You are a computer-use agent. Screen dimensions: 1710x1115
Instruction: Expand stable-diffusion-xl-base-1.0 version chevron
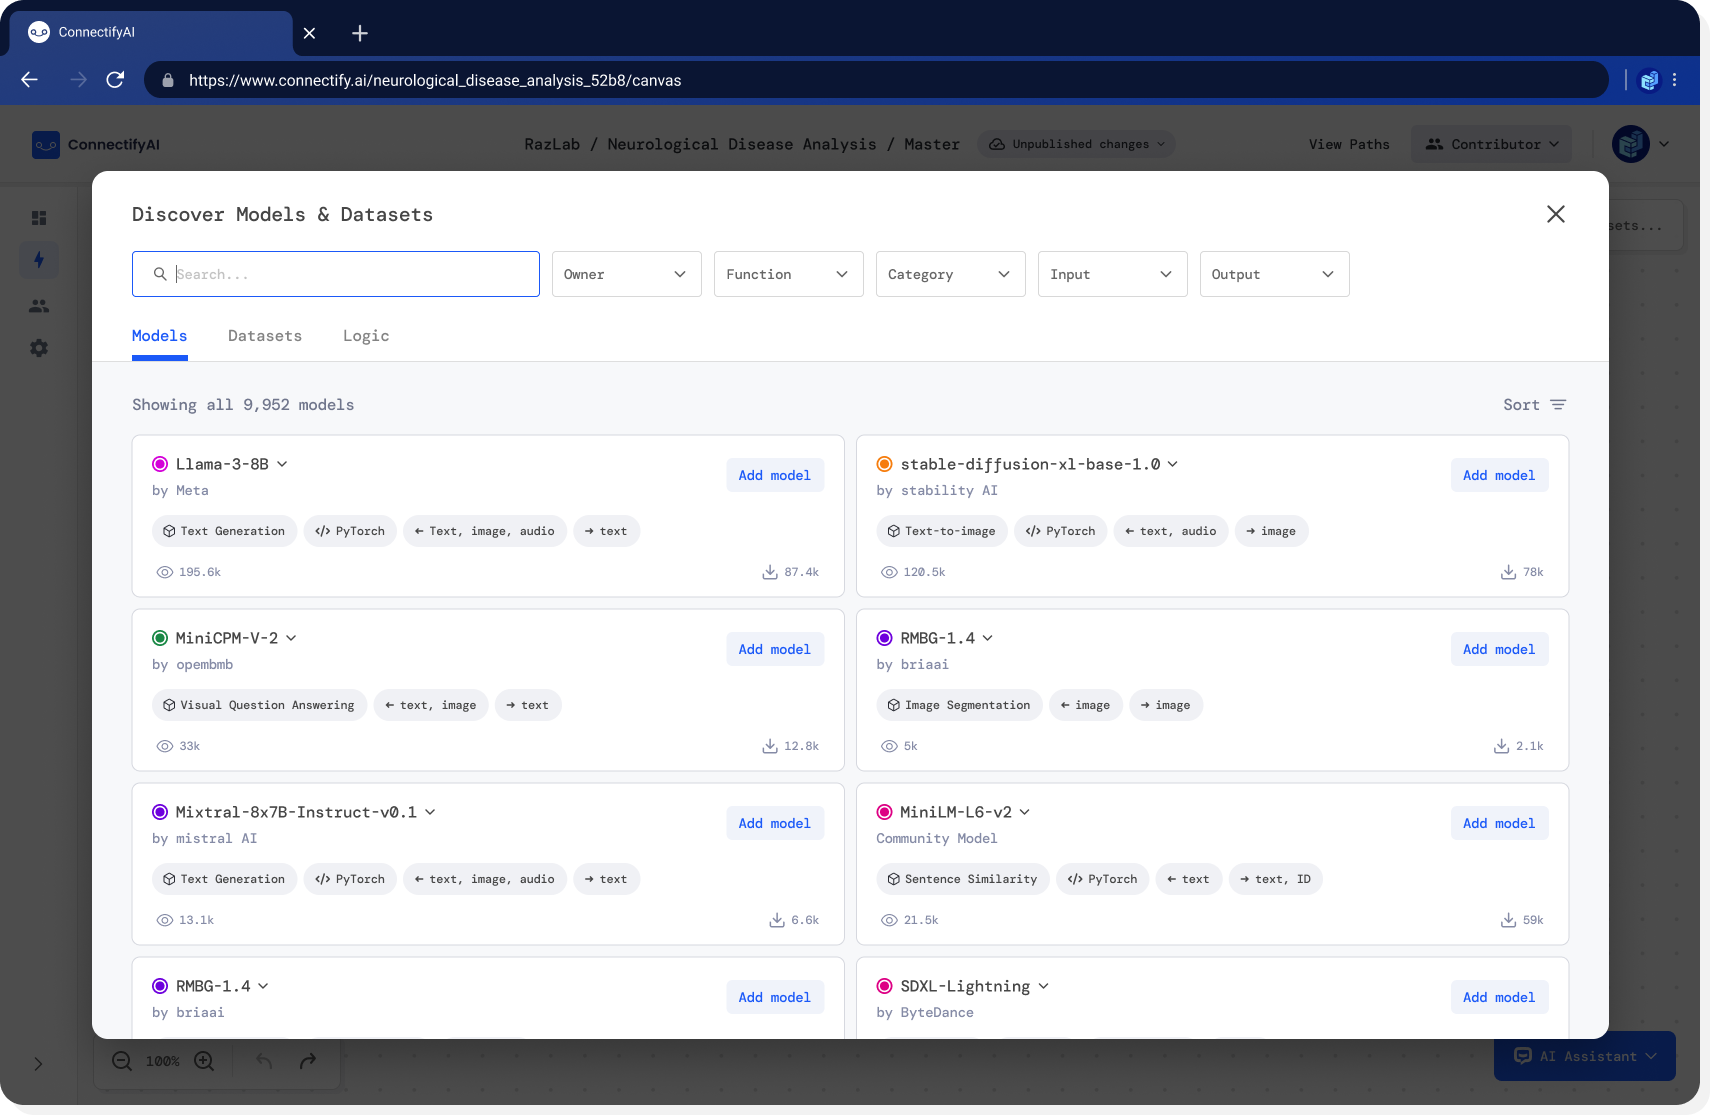pyautogui.click(x=1173, y=464)
